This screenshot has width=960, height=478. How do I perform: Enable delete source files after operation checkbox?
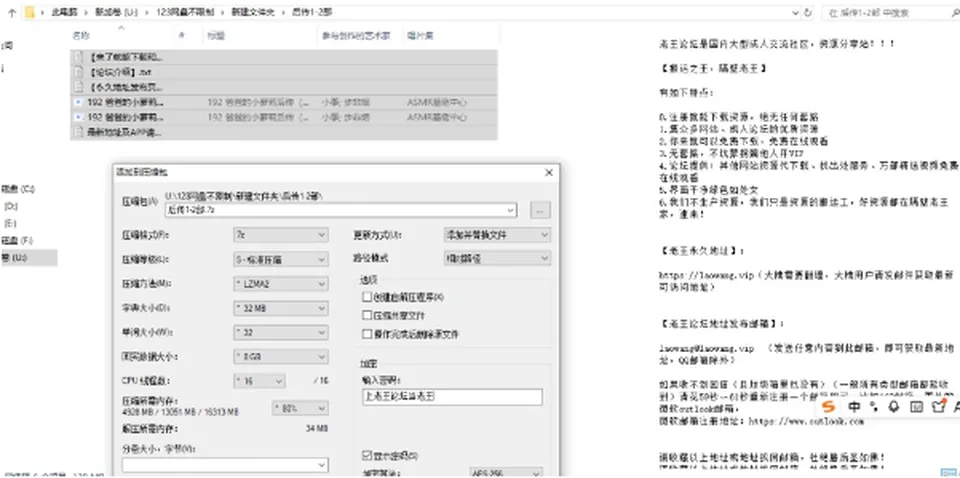pos(367,334)
